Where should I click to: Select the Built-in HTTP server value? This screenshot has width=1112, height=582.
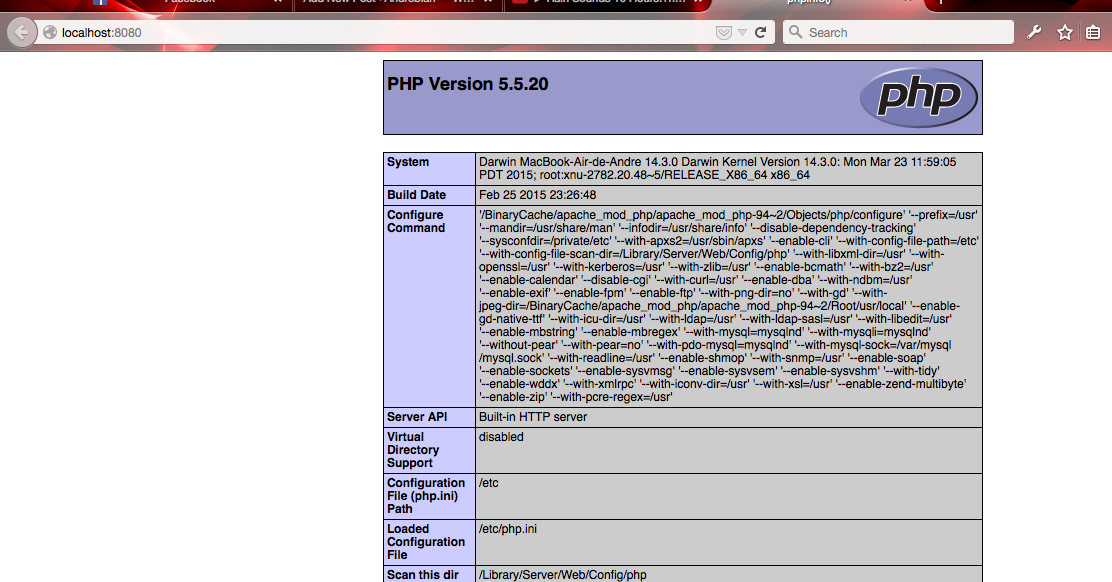pos(533,417)
